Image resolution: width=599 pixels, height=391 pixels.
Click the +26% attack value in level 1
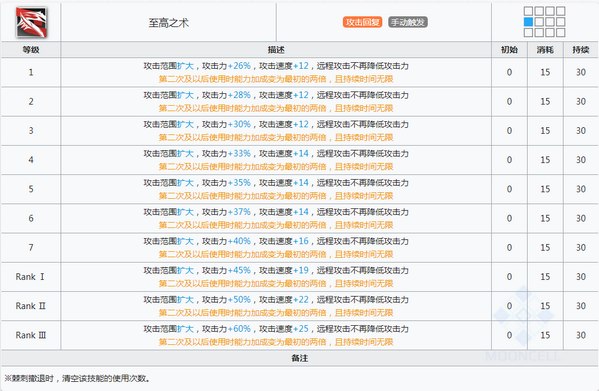[x=239, y=66]
